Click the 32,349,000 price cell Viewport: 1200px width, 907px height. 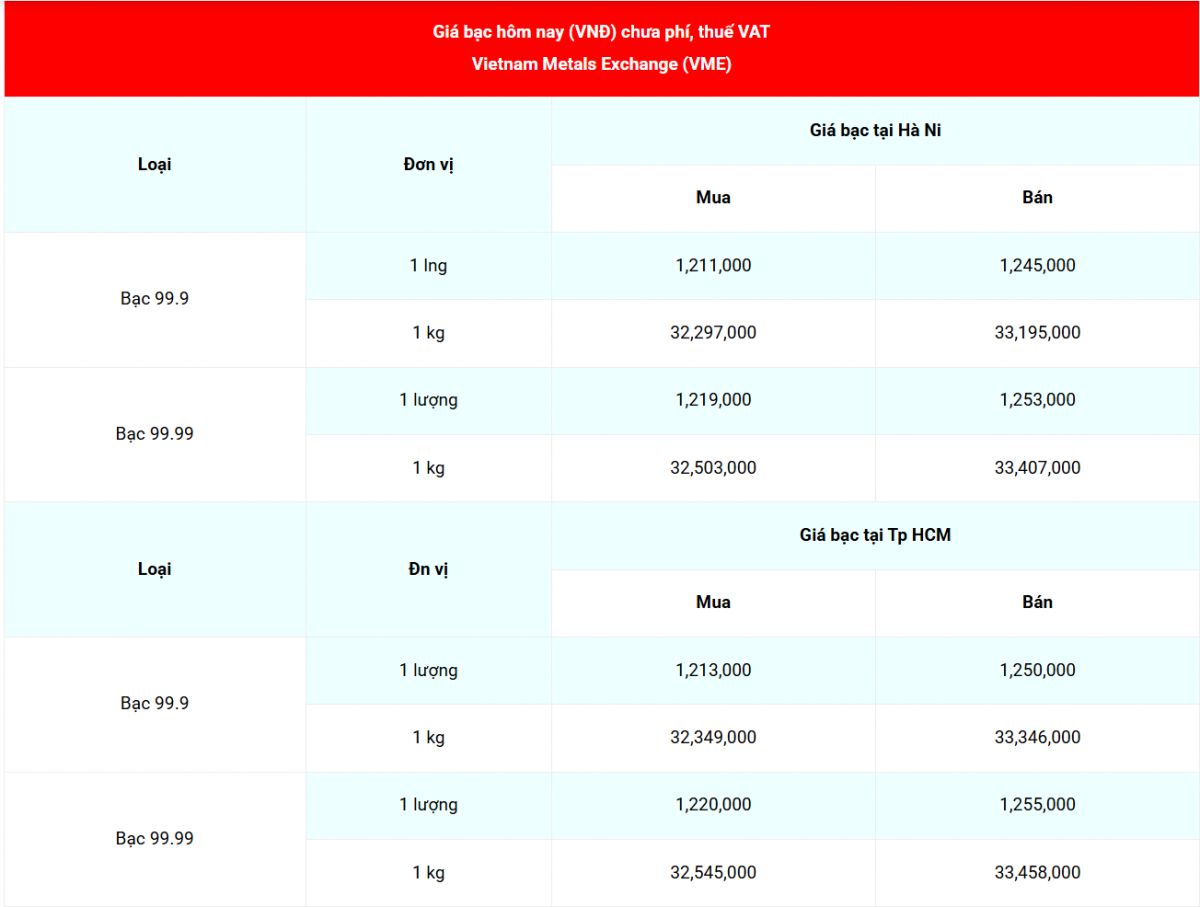pyautogui.click(x=713, y=737)
